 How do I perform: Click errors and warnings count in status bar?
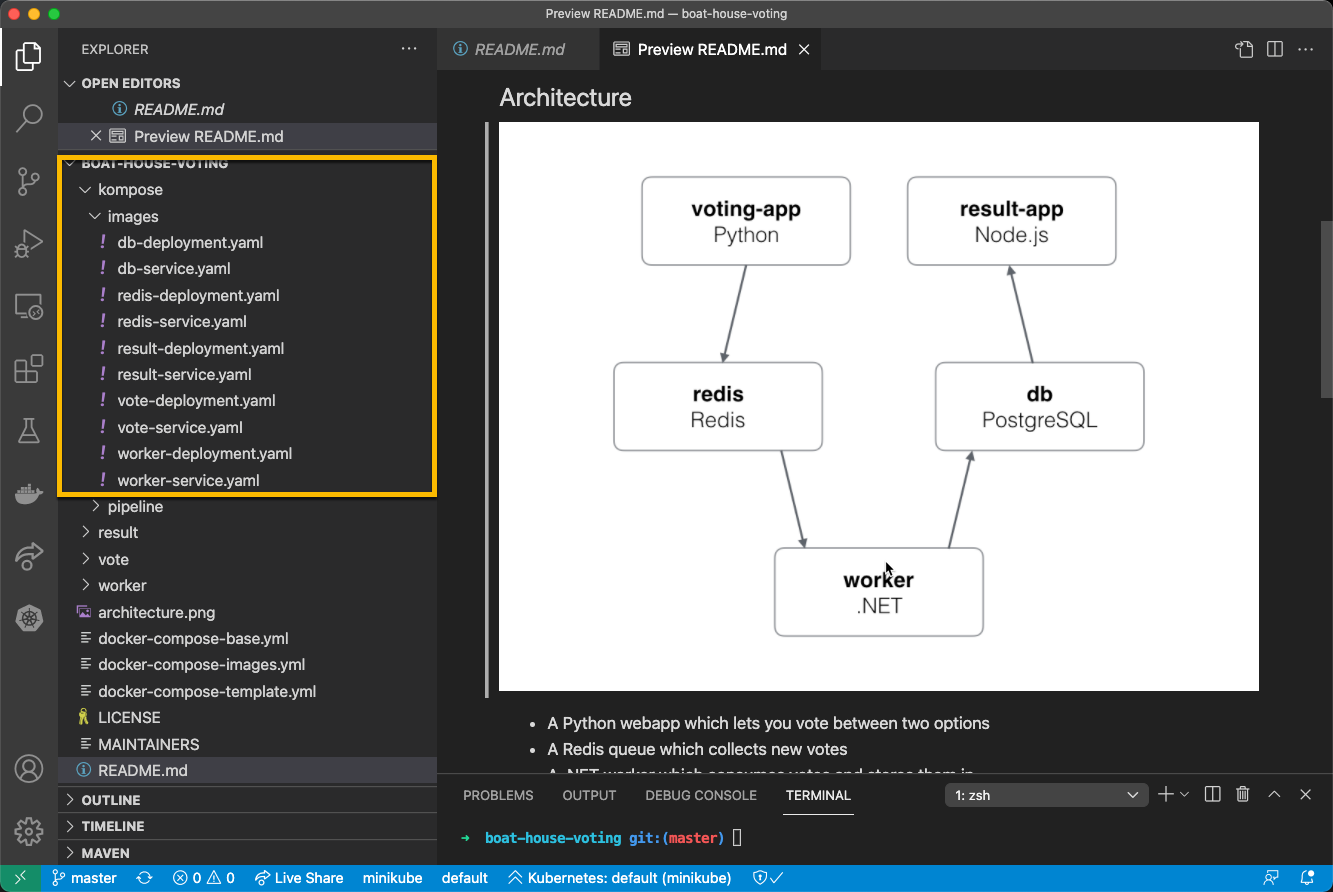coord(204,878)
